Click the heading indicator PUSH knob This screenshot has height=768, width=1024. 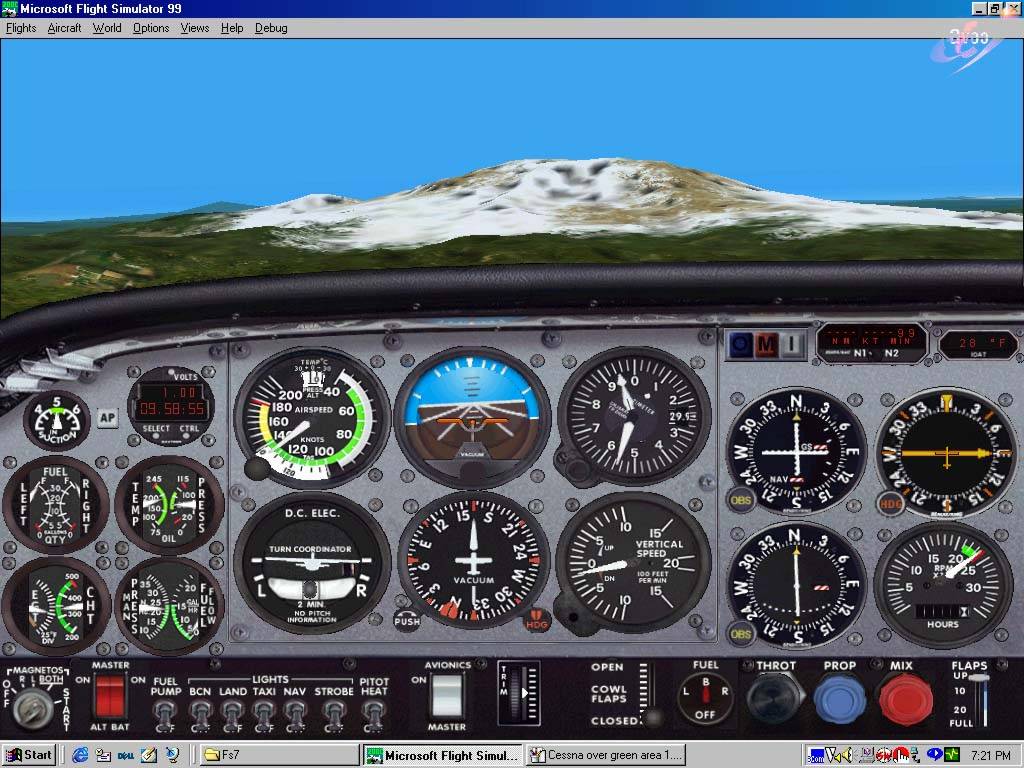(x=407, y=620)
